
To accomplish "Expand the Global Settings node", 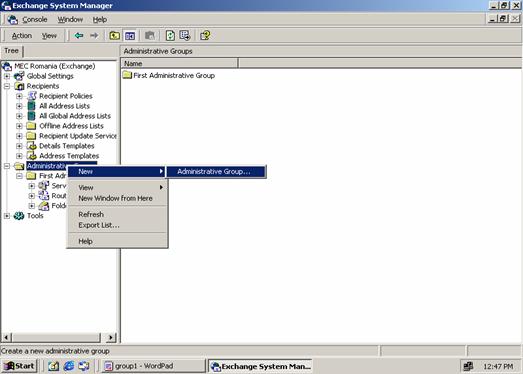I will coord(7,76).
